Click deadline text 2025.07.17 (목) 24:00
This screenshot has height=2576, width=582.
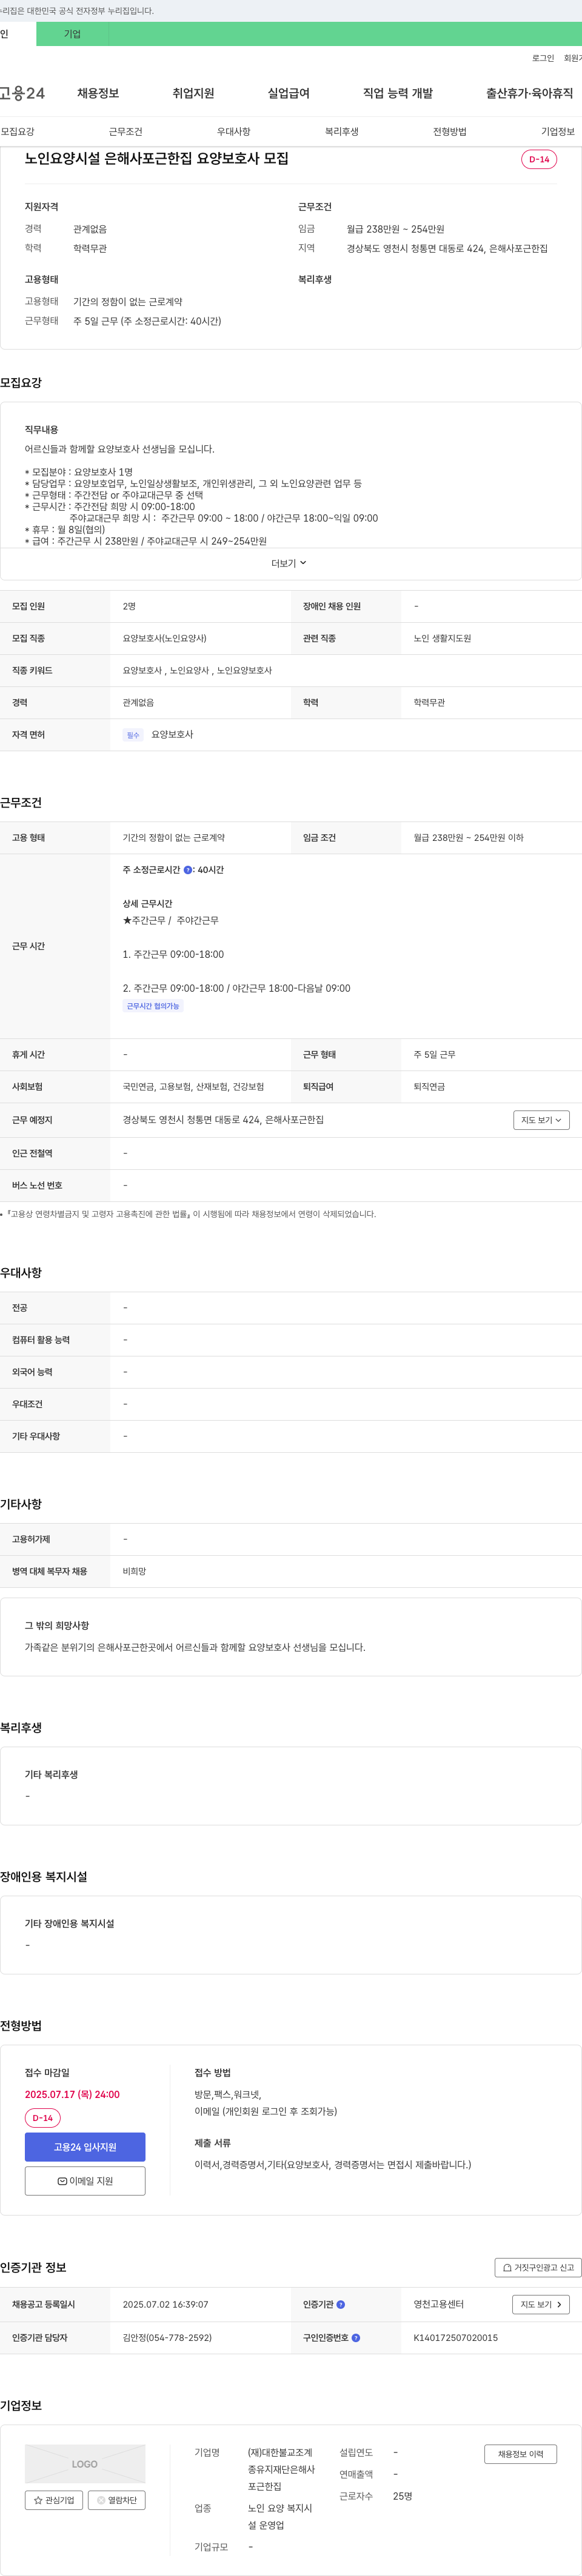(72, 2095)
